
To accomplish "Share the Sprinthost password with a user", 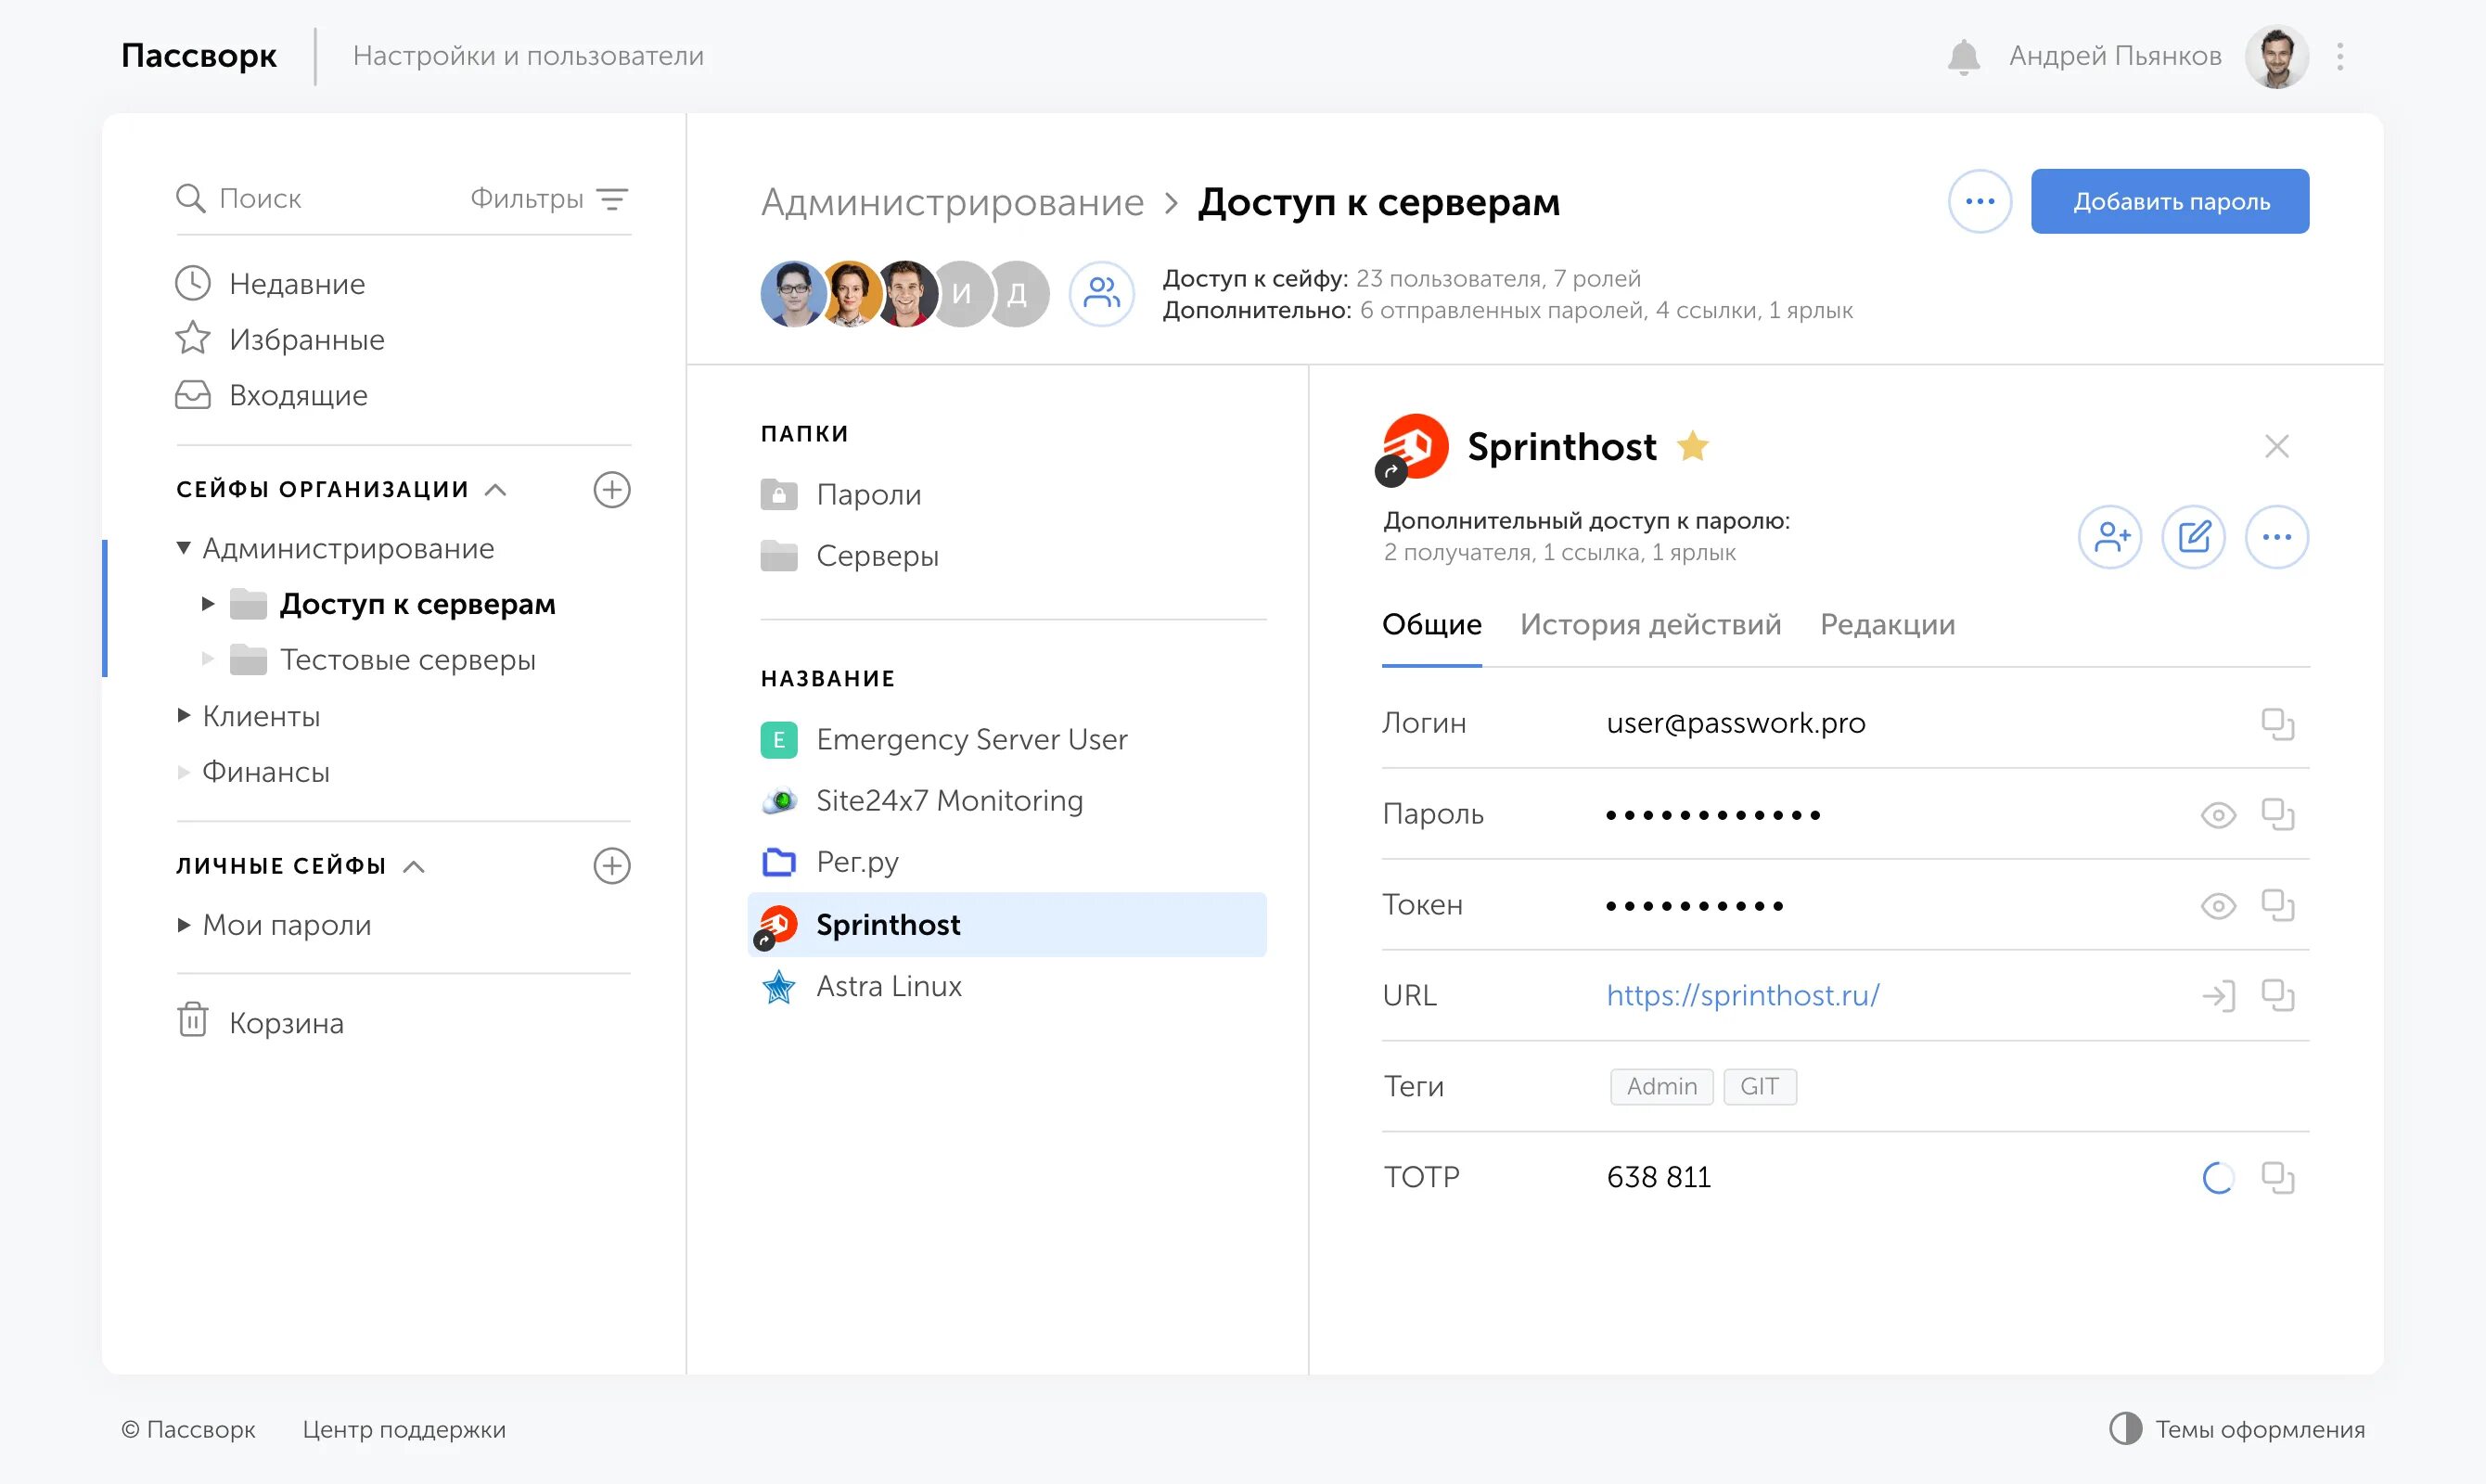I will pos(2110,537).
